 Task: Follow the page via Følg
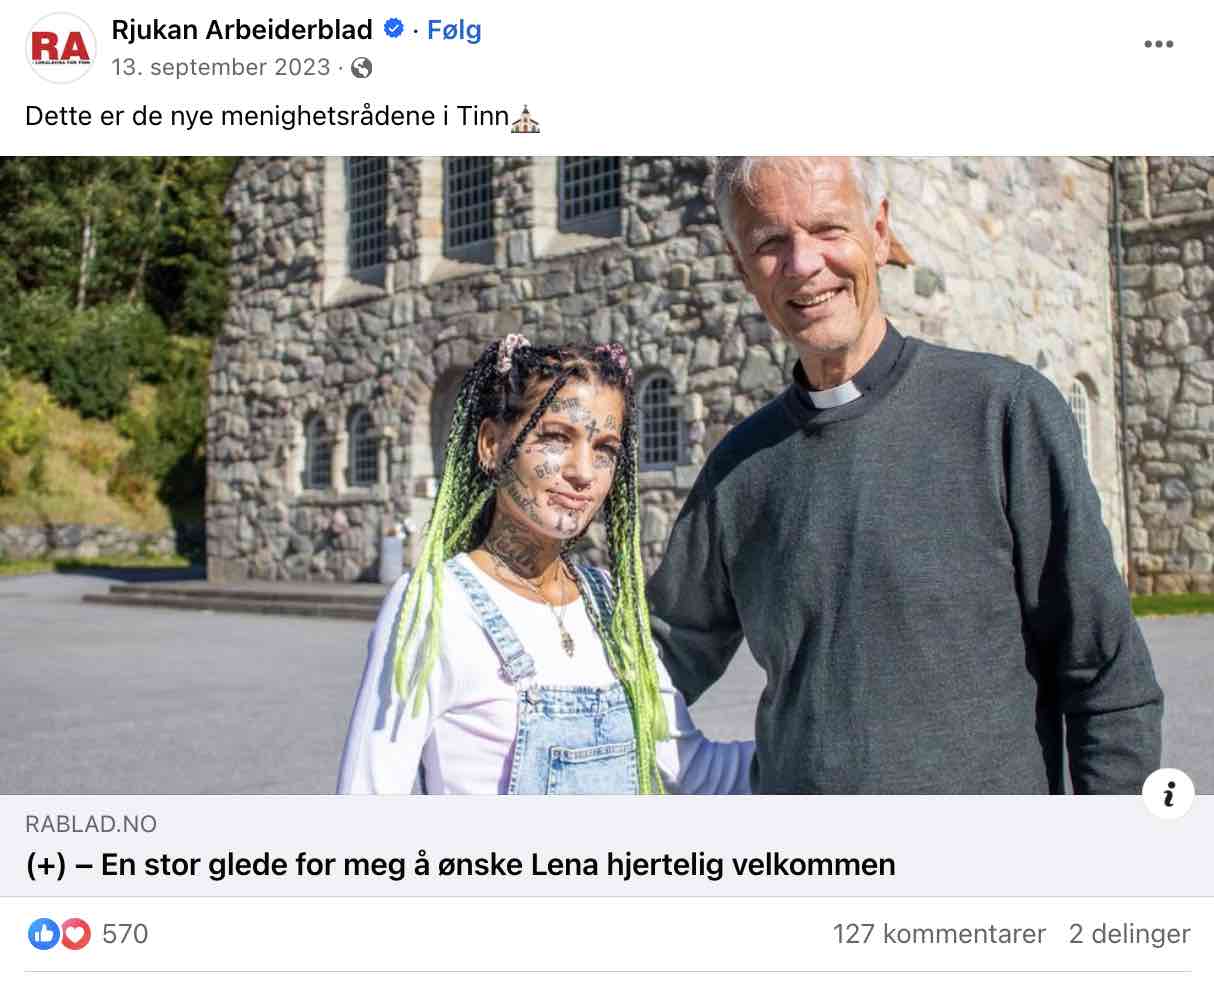[454, 30]
